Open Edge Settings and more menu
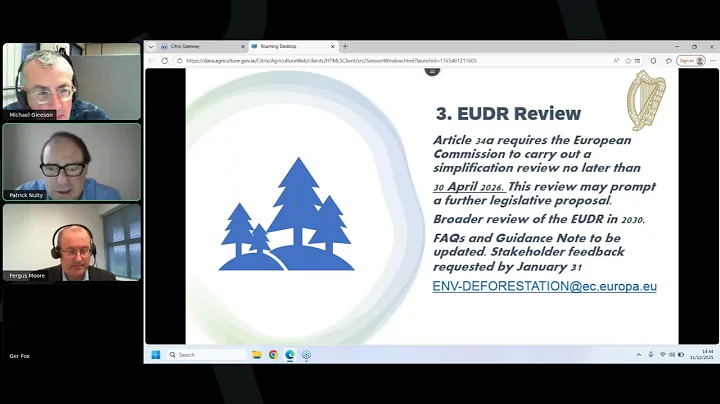Screen dimensions: 720x404 (713, 61)
